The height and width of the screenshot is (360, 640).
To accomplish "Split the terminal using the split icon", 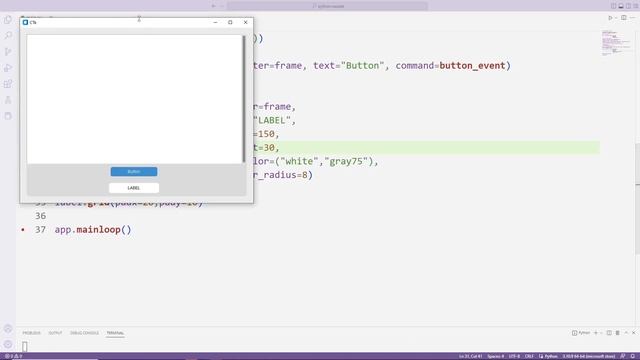I will (x=609, y=333).
